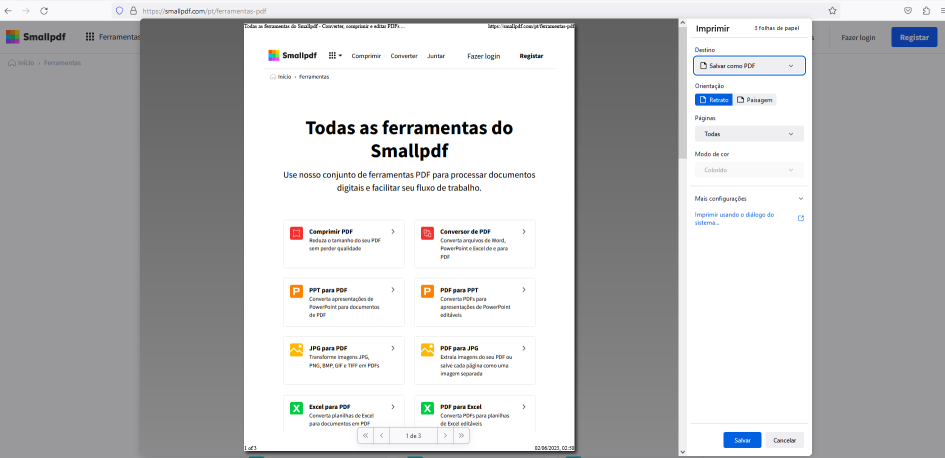Screen dimensions: 945x458
Task: Jump to first page of print preview
Action: (365, 435)
